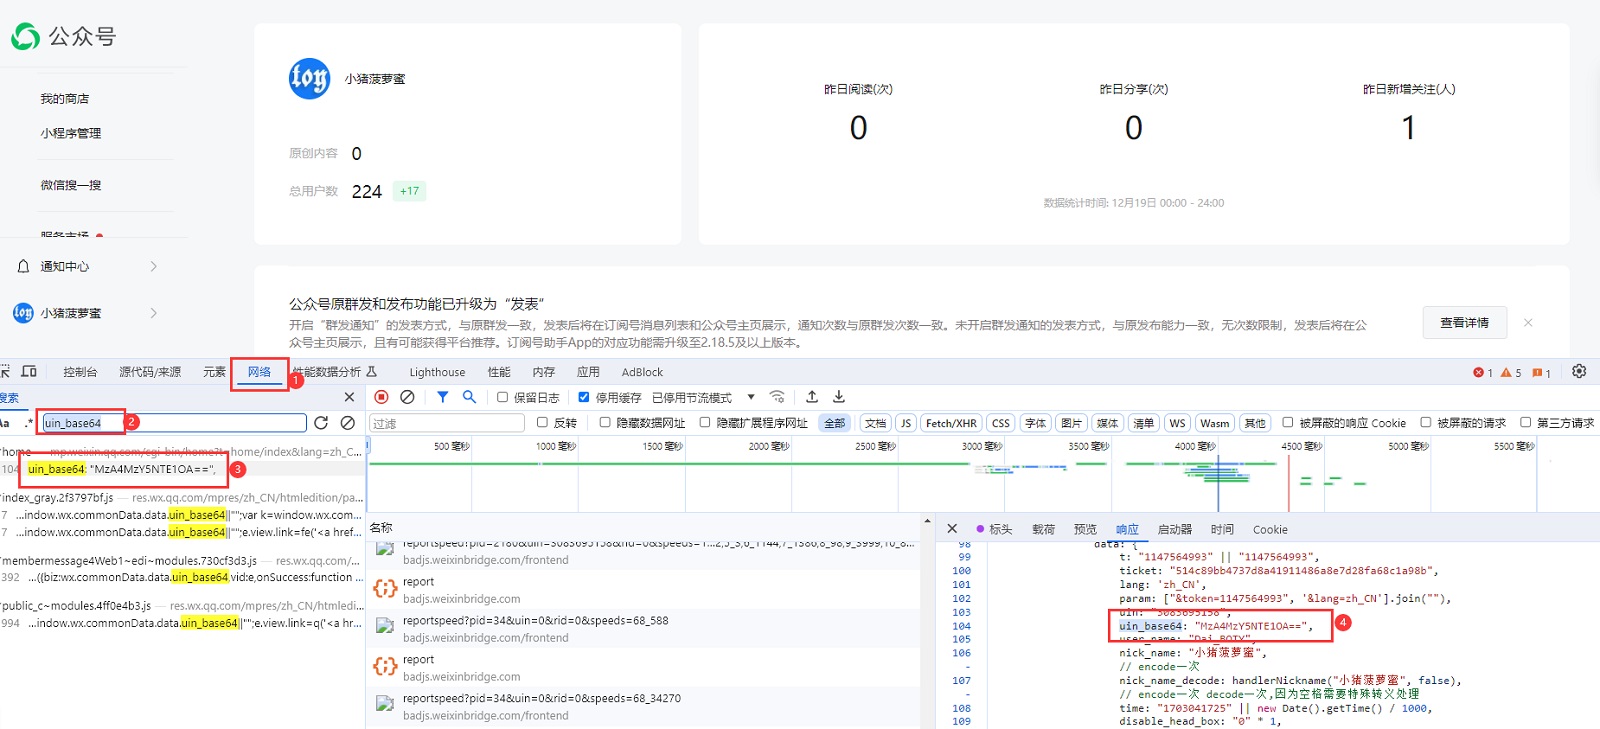
Task: Uncheck the 停用缓存 checkbox
Action: (x=584, y=397)
